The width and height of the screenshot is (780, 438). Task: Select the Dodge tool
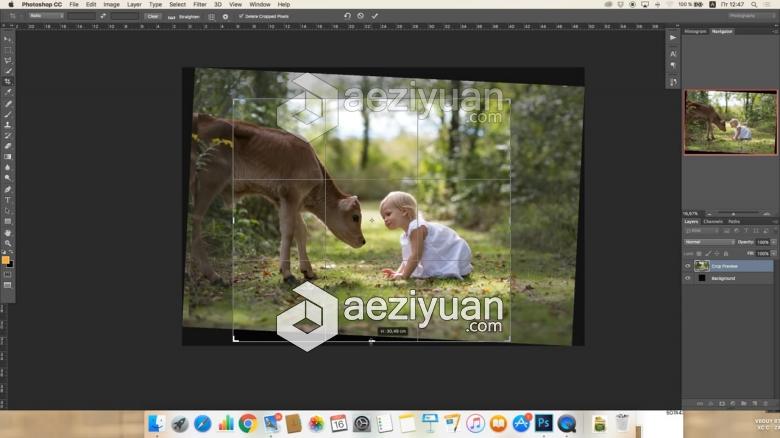pyautogui.click(x=7, y=178)
